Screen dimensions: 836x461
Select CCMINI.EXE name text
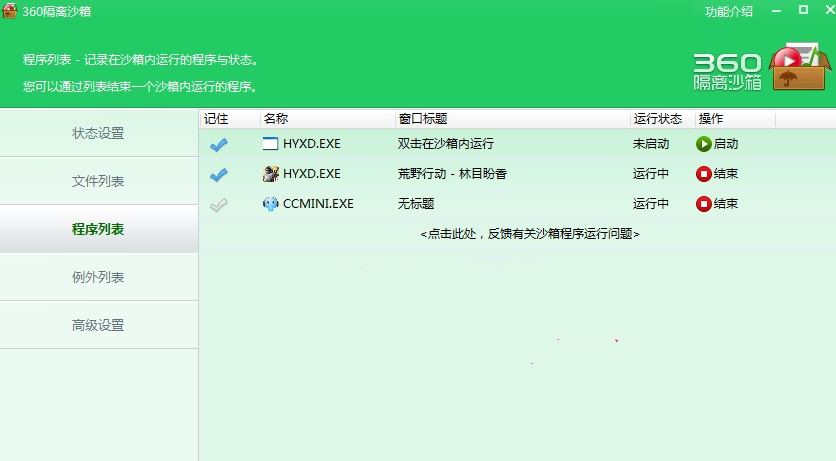click(318, 204)
